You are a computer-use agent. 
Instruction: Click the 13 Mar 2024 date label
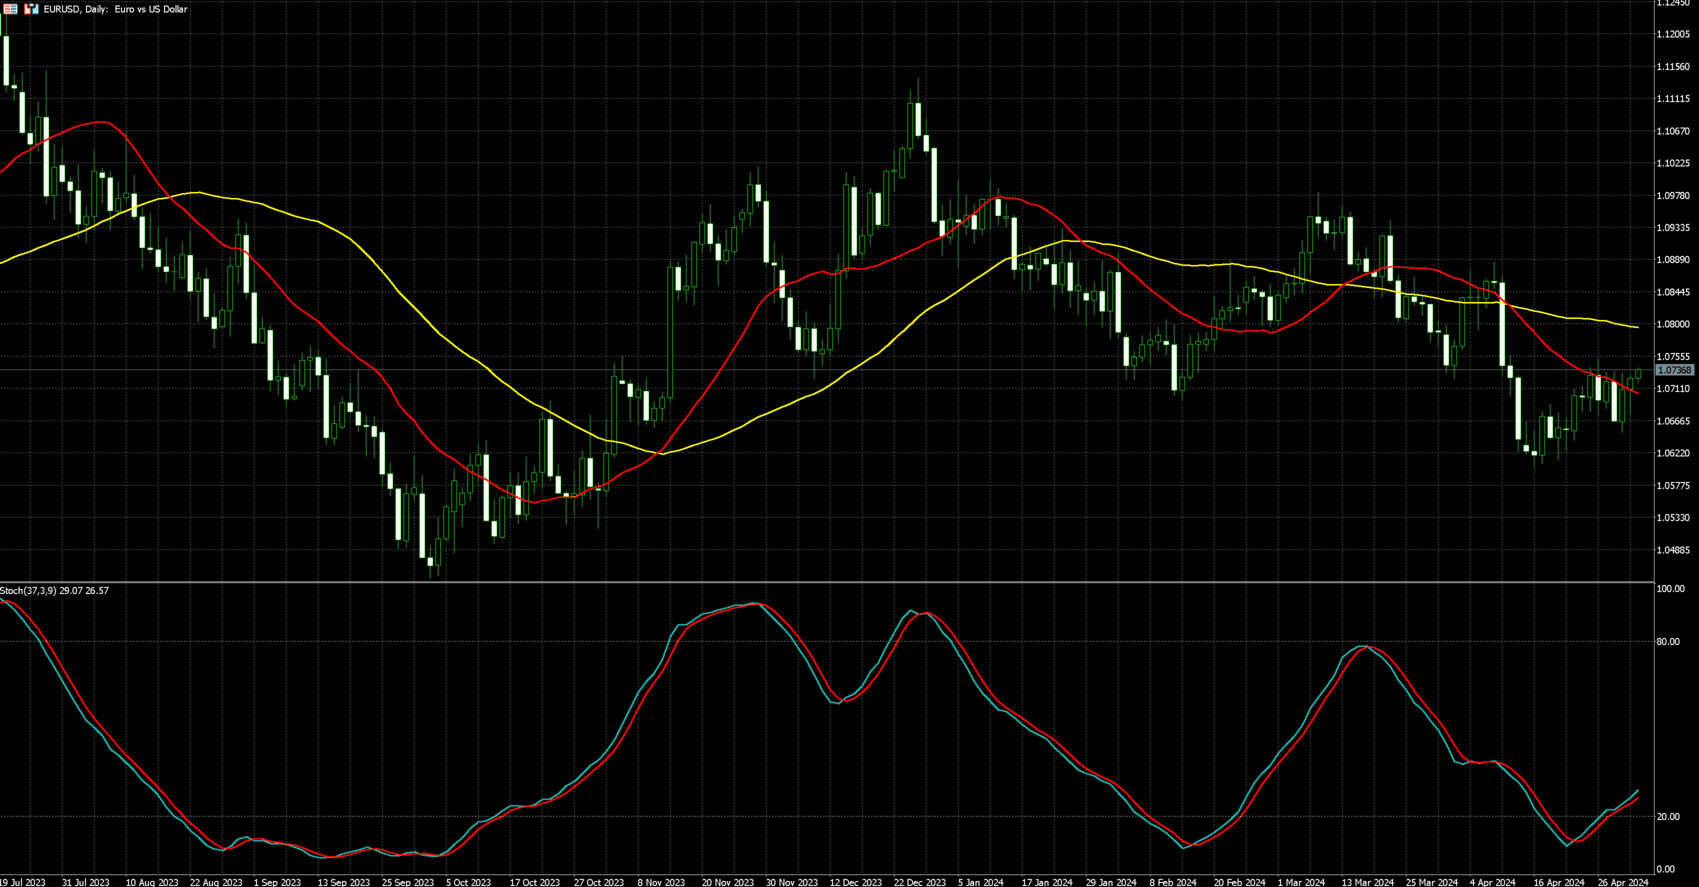click(x=1367, y=882)
